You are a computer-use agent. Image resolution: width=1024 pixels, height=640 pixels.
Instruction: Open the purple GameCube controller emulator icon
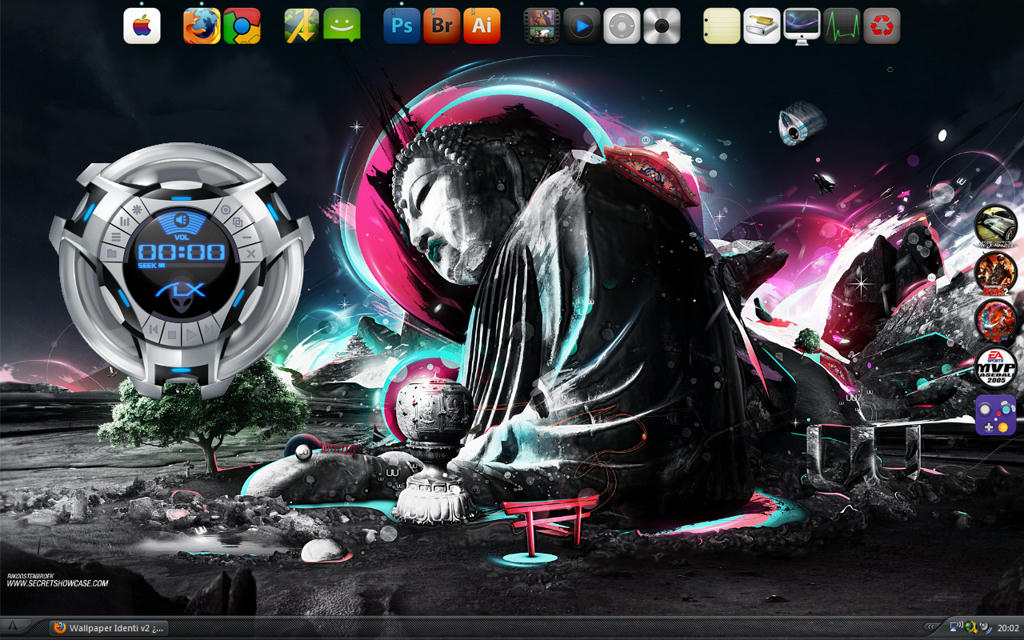[x=995, y=415]
